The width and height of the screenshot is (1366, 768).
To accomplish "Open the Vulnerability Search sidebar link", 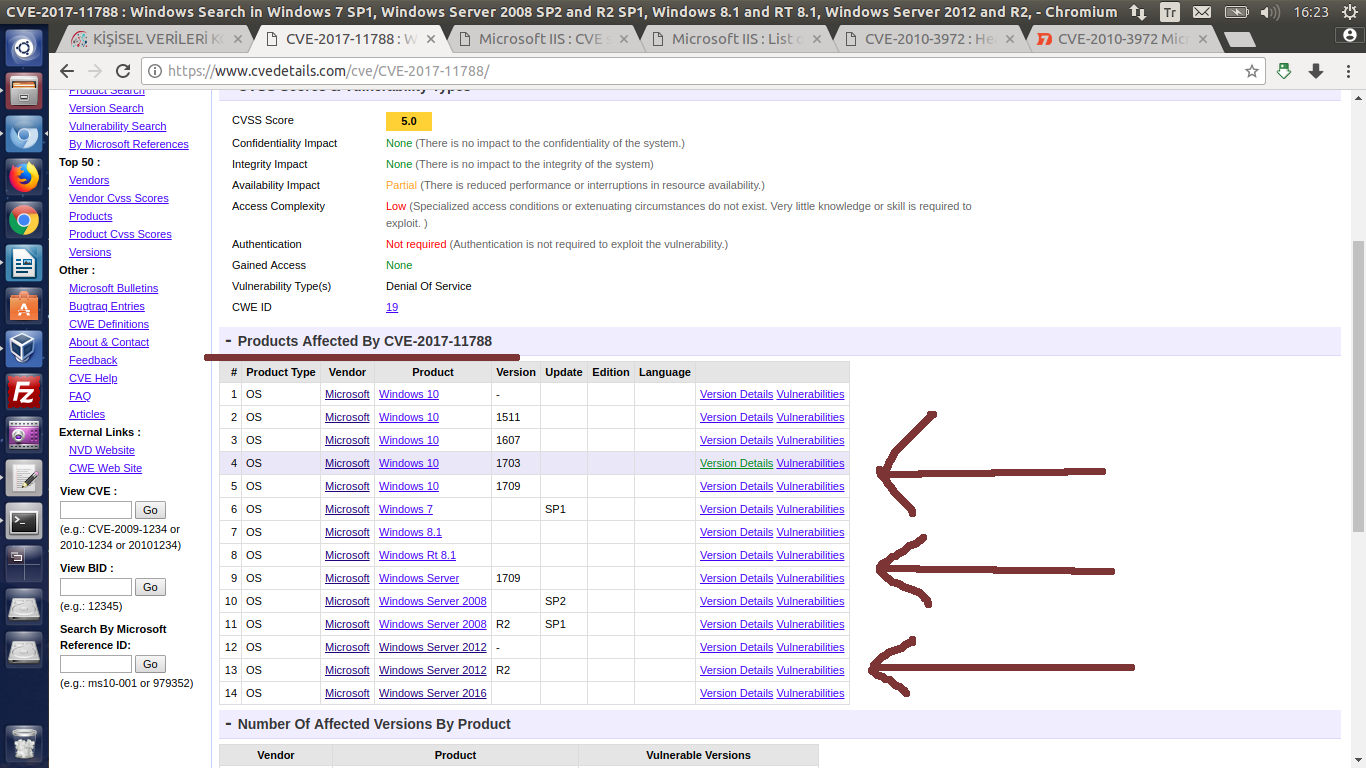I will (117, 126).
